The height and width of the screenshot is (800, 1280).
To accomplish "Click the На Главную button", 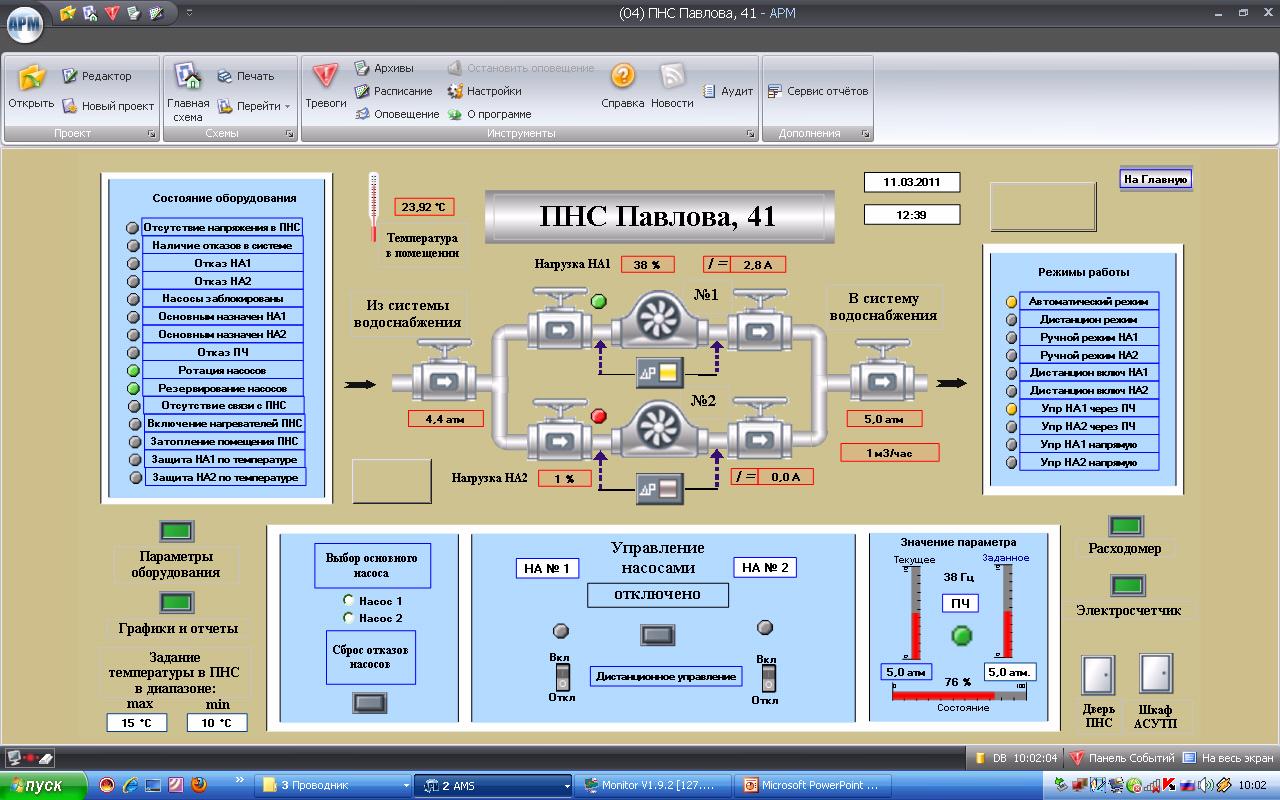I will click(1155, 179).
